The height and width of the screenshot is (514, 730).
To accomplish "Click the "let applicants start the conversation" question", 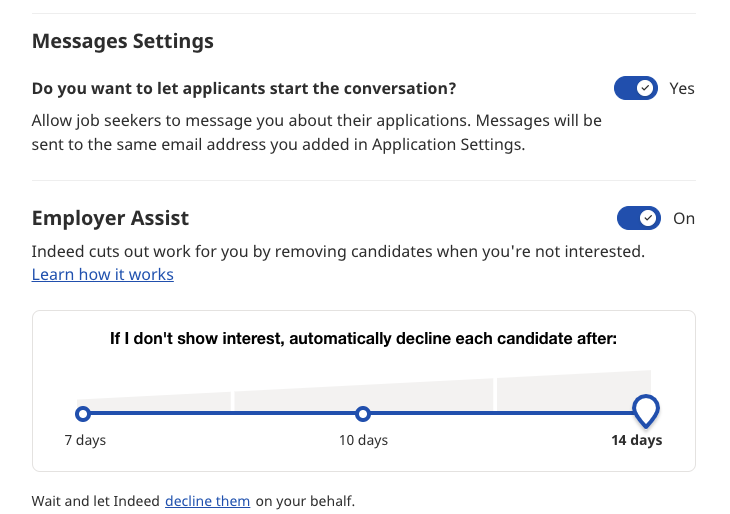I will pyautogui.click(x=244, y=88).
